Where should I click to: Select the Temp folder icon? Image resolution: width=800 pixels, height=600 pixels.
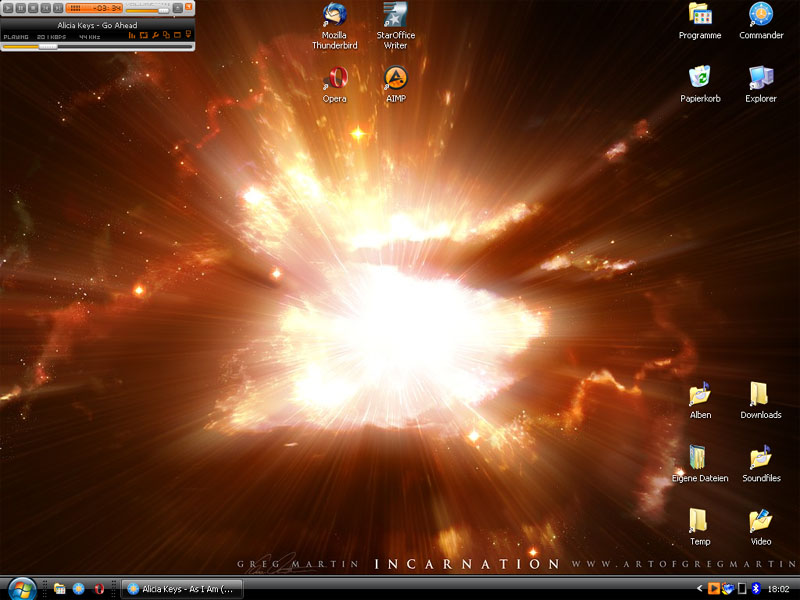tap(700, 528)
